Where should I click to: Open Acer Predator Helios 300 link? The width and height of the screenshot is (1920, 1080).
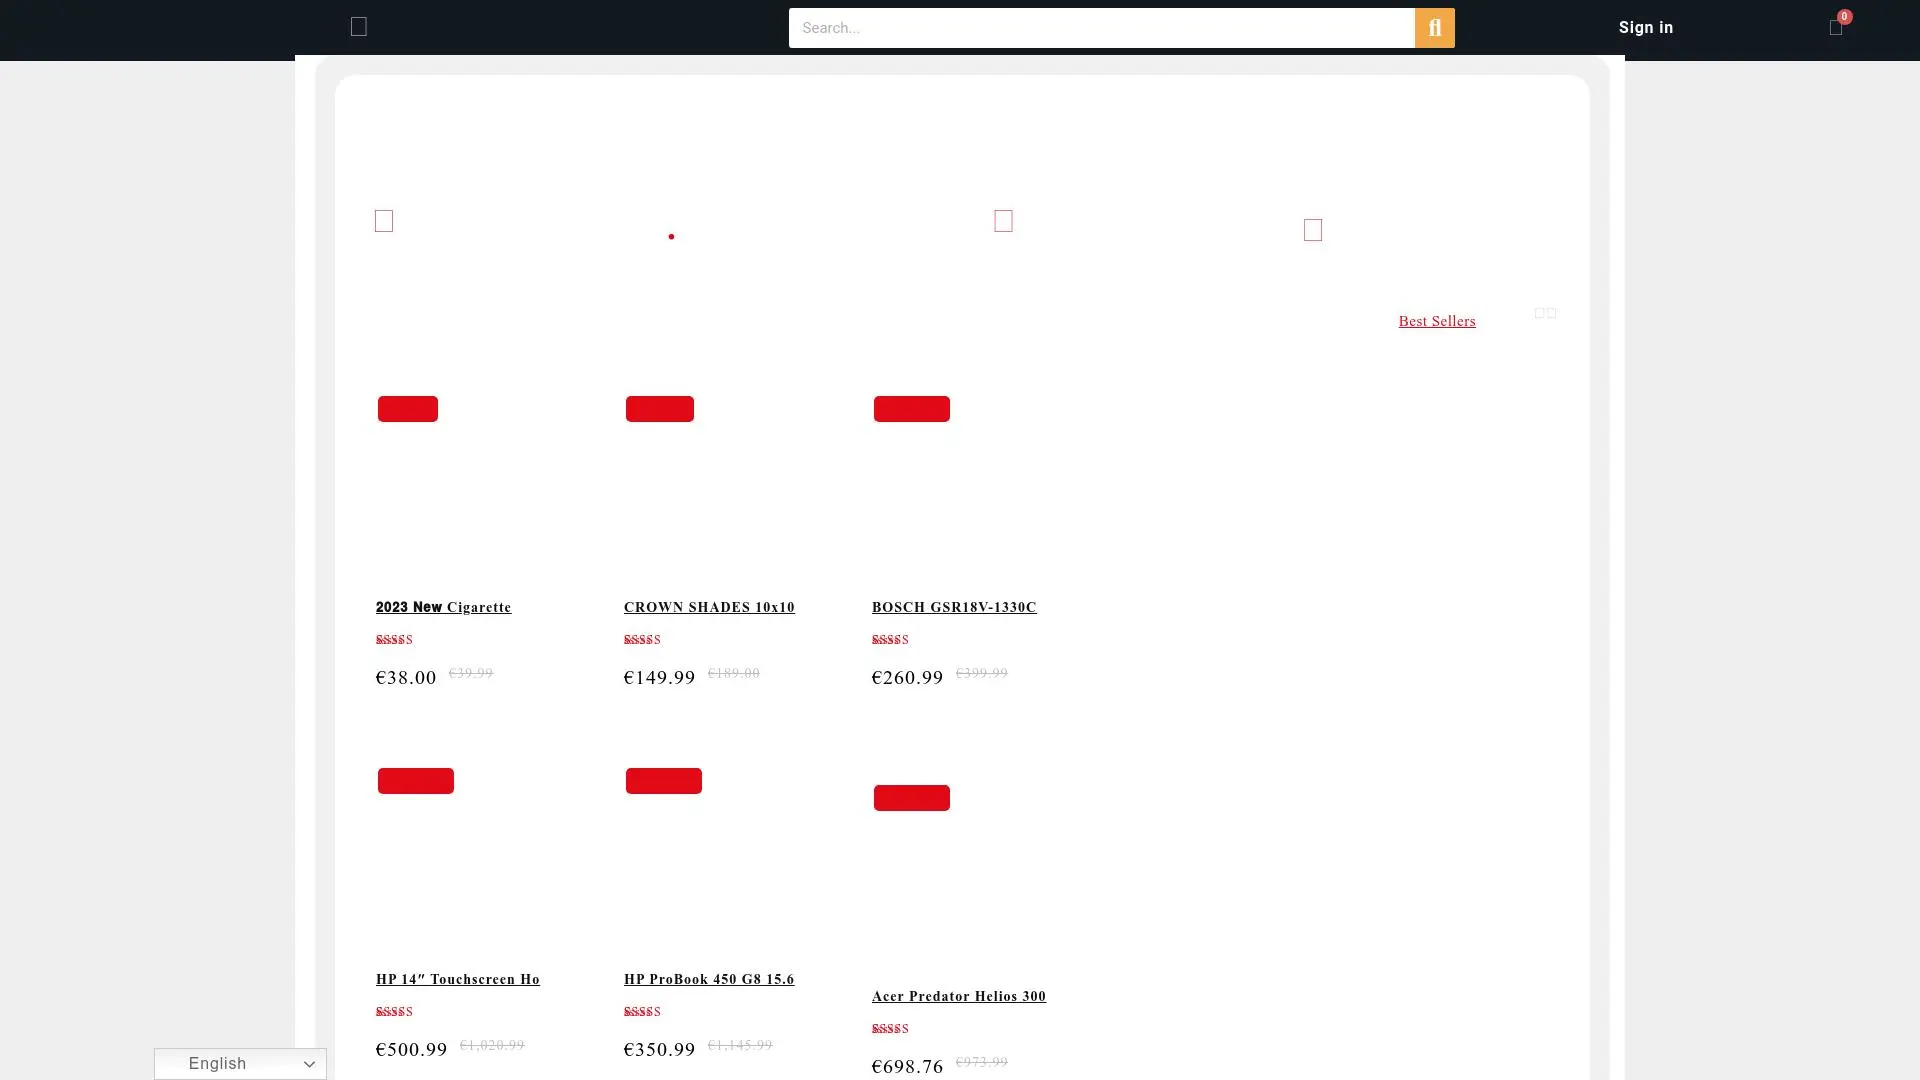pyautogui.click(x=958, y=996)
